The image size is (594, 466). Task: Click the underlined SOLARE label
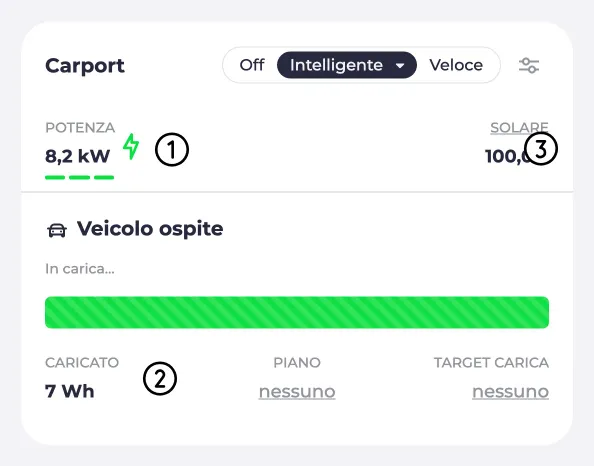click(519, 128)
